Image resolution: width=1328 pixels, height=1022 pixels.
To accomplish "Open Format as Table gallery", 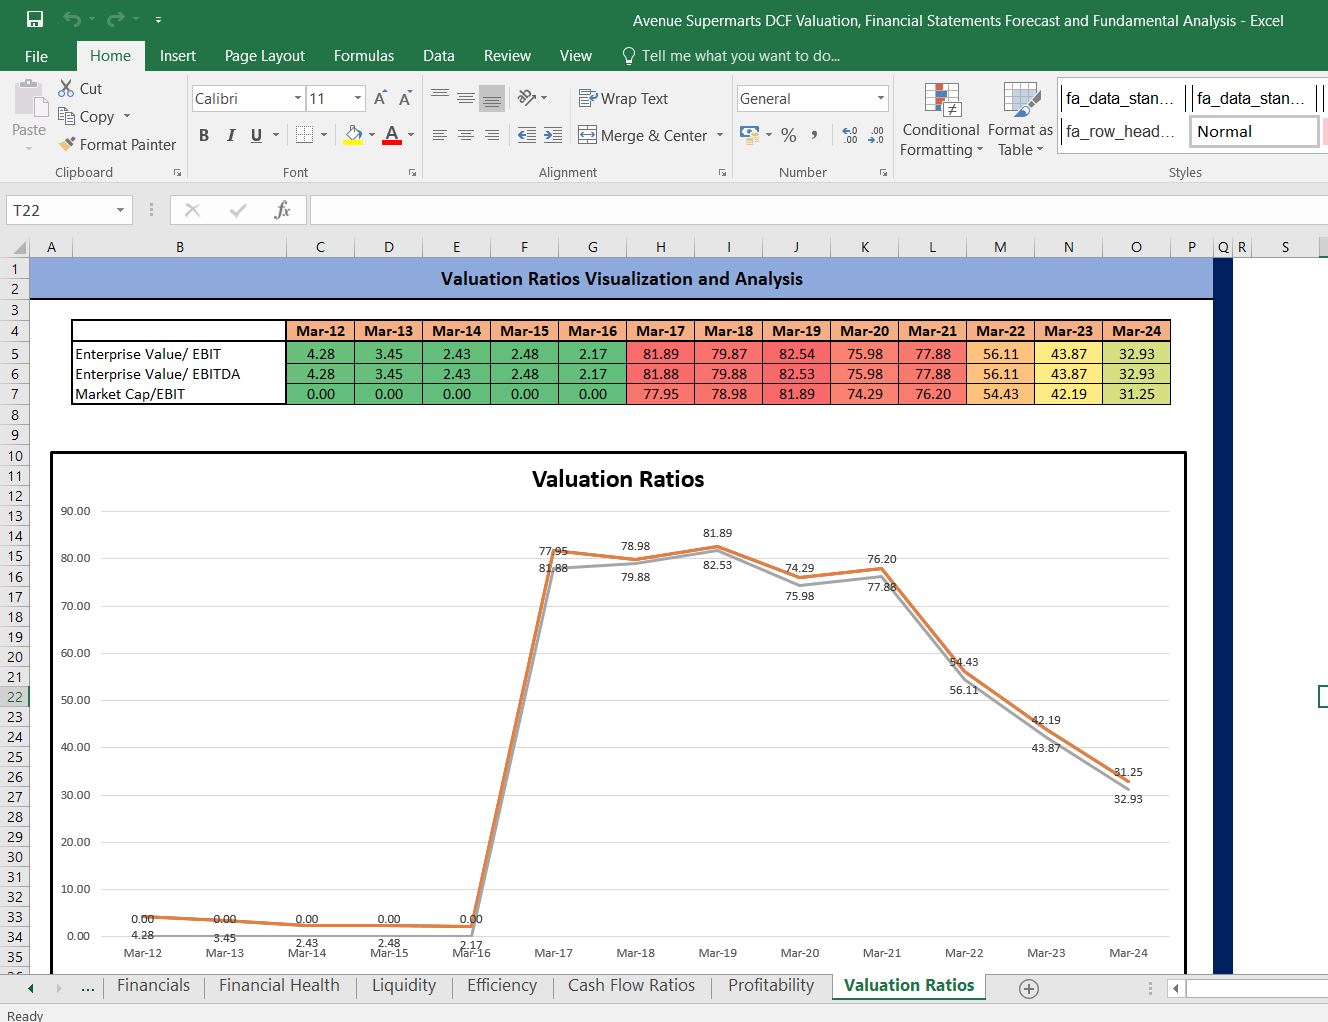I will click(1020, 120).
